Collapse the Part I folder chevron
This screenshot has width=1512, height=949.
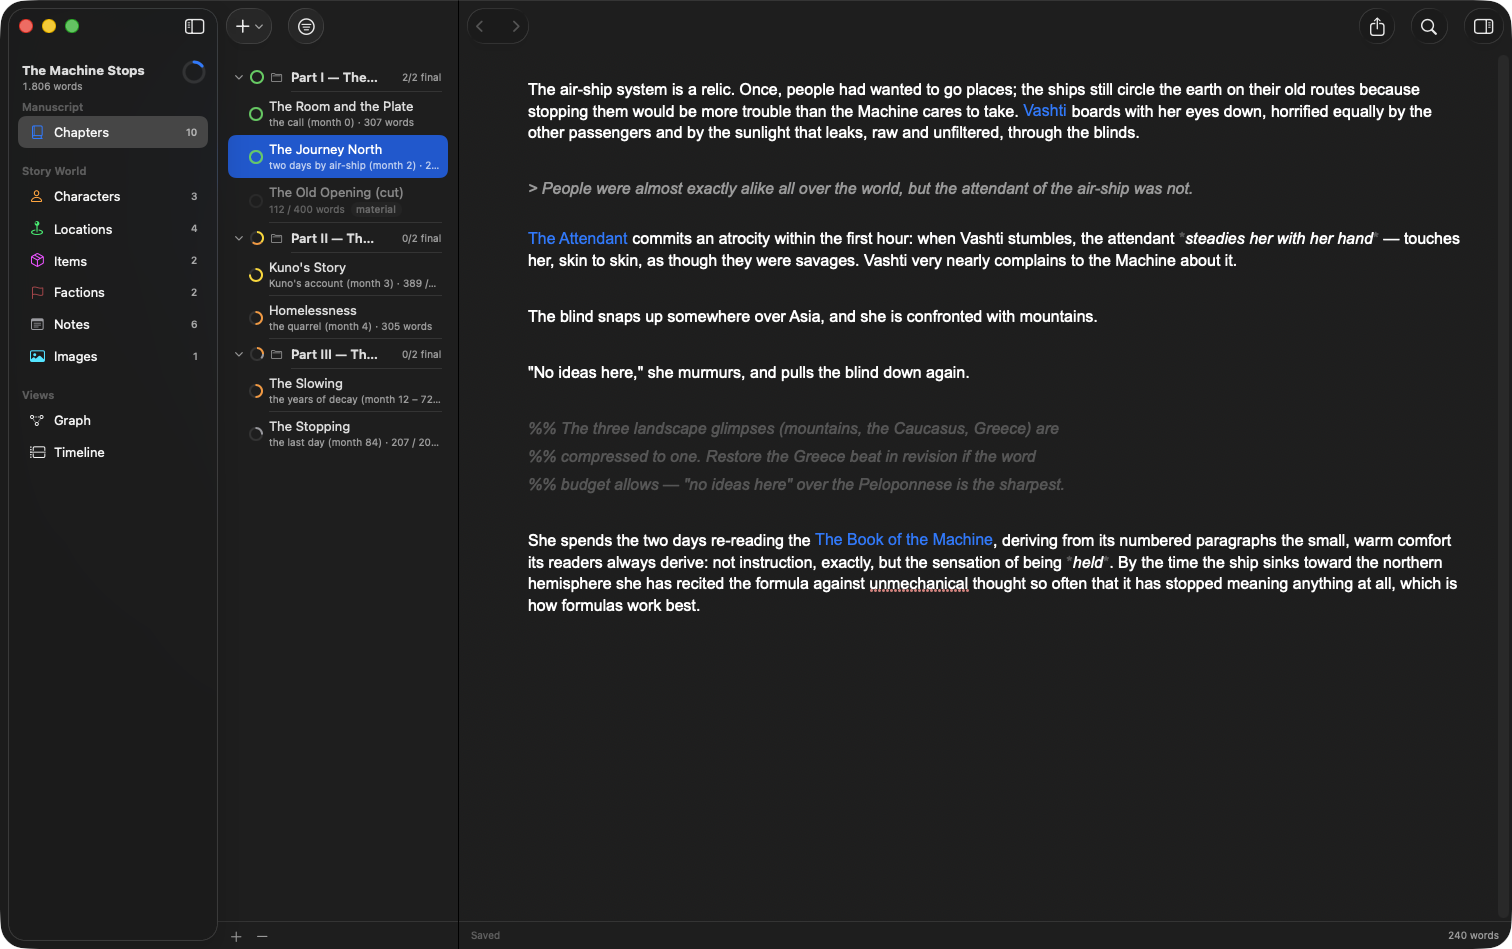(x=239, y=77)
